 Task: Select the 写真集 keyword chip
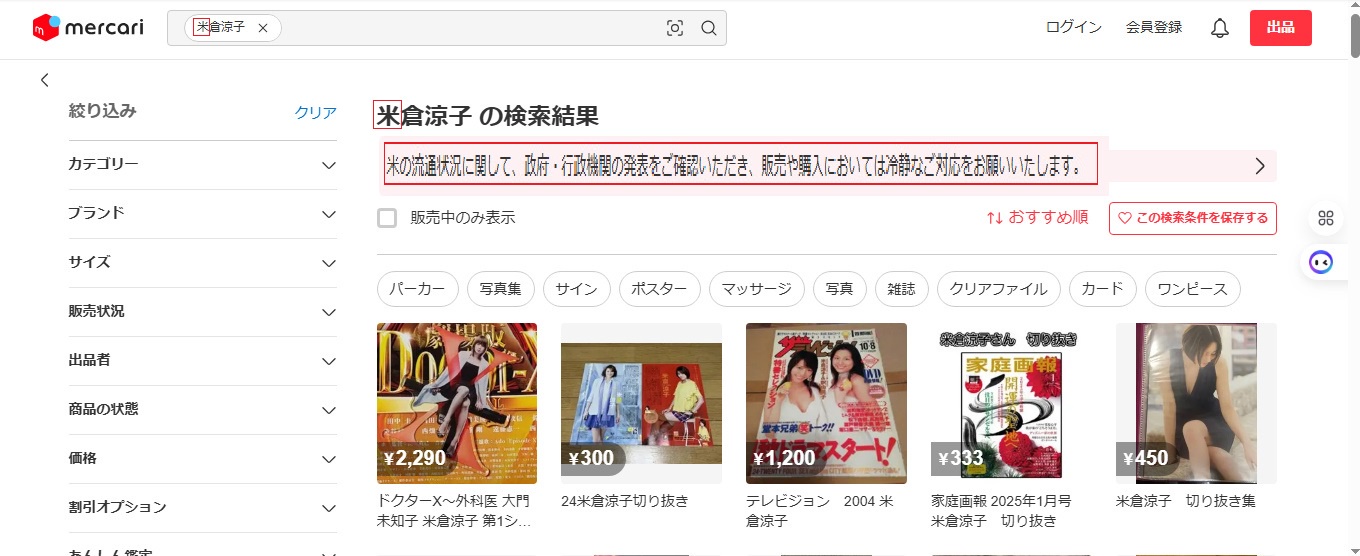pos(501,289)
